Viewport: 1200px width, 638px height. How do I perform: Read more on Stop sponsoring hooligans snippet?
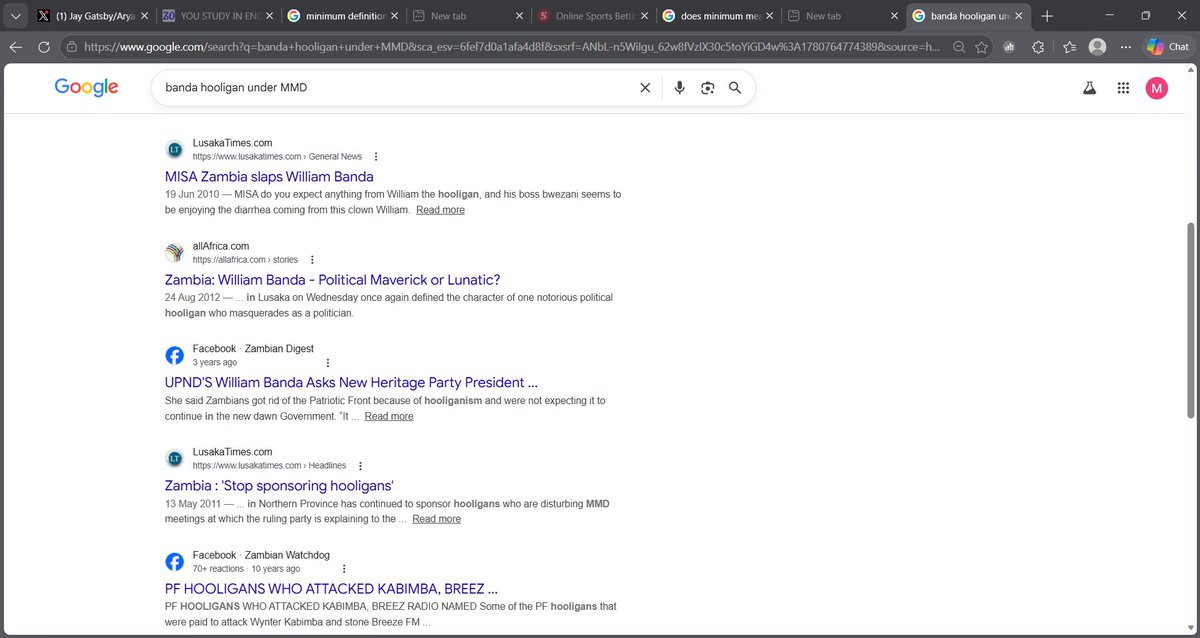coord(436,519)
